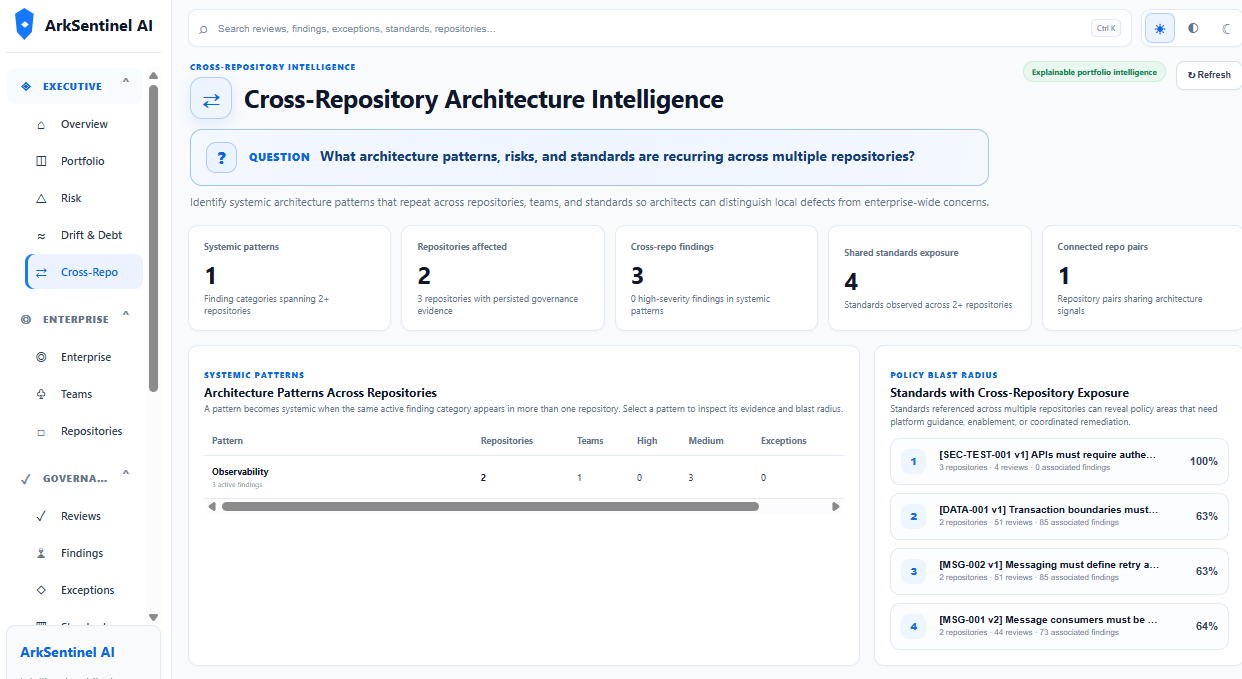Screen dimensions: 1242x679
Task: Click the Enterprise section globe icon
Action: (x=26, y=320)
